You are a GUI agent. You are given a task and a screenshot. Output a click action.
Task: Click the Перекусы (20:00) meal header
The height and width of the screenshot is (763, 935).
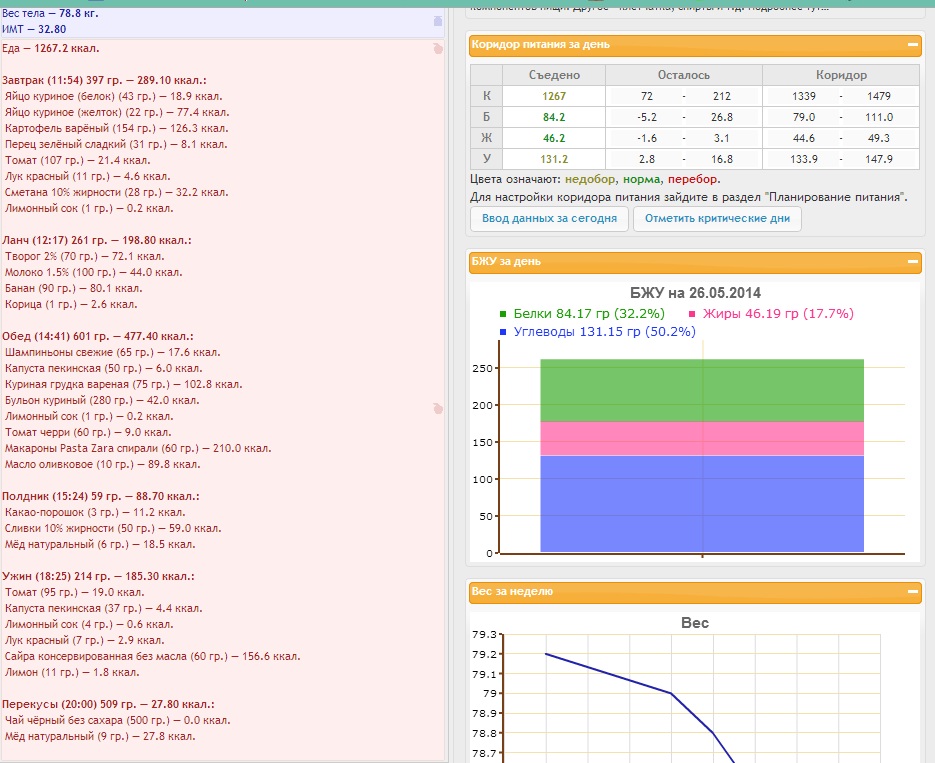107,705
